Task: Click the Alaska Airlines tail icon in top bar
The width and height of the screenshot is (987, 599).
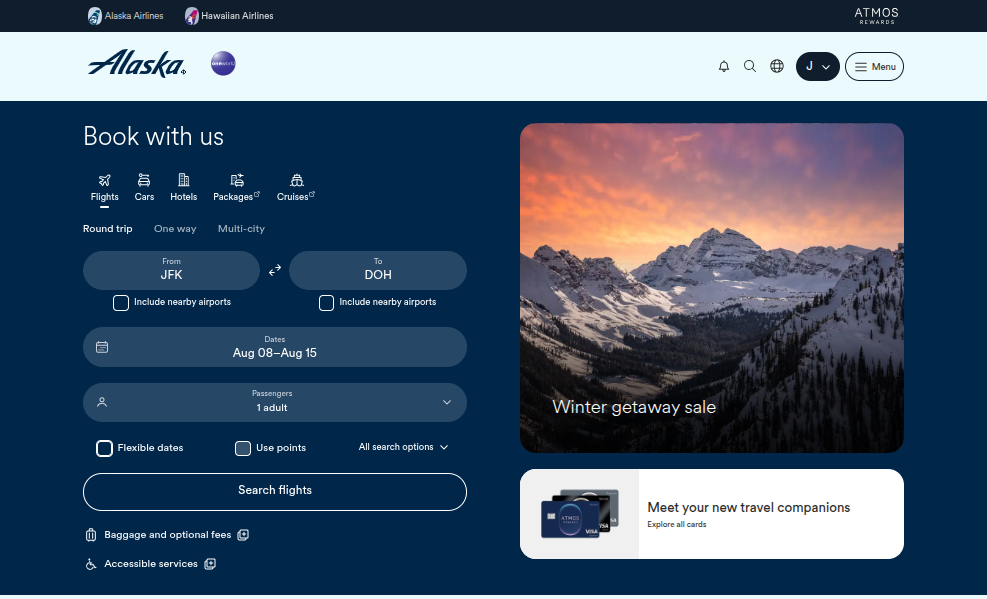Action: (x=94, y=16)
